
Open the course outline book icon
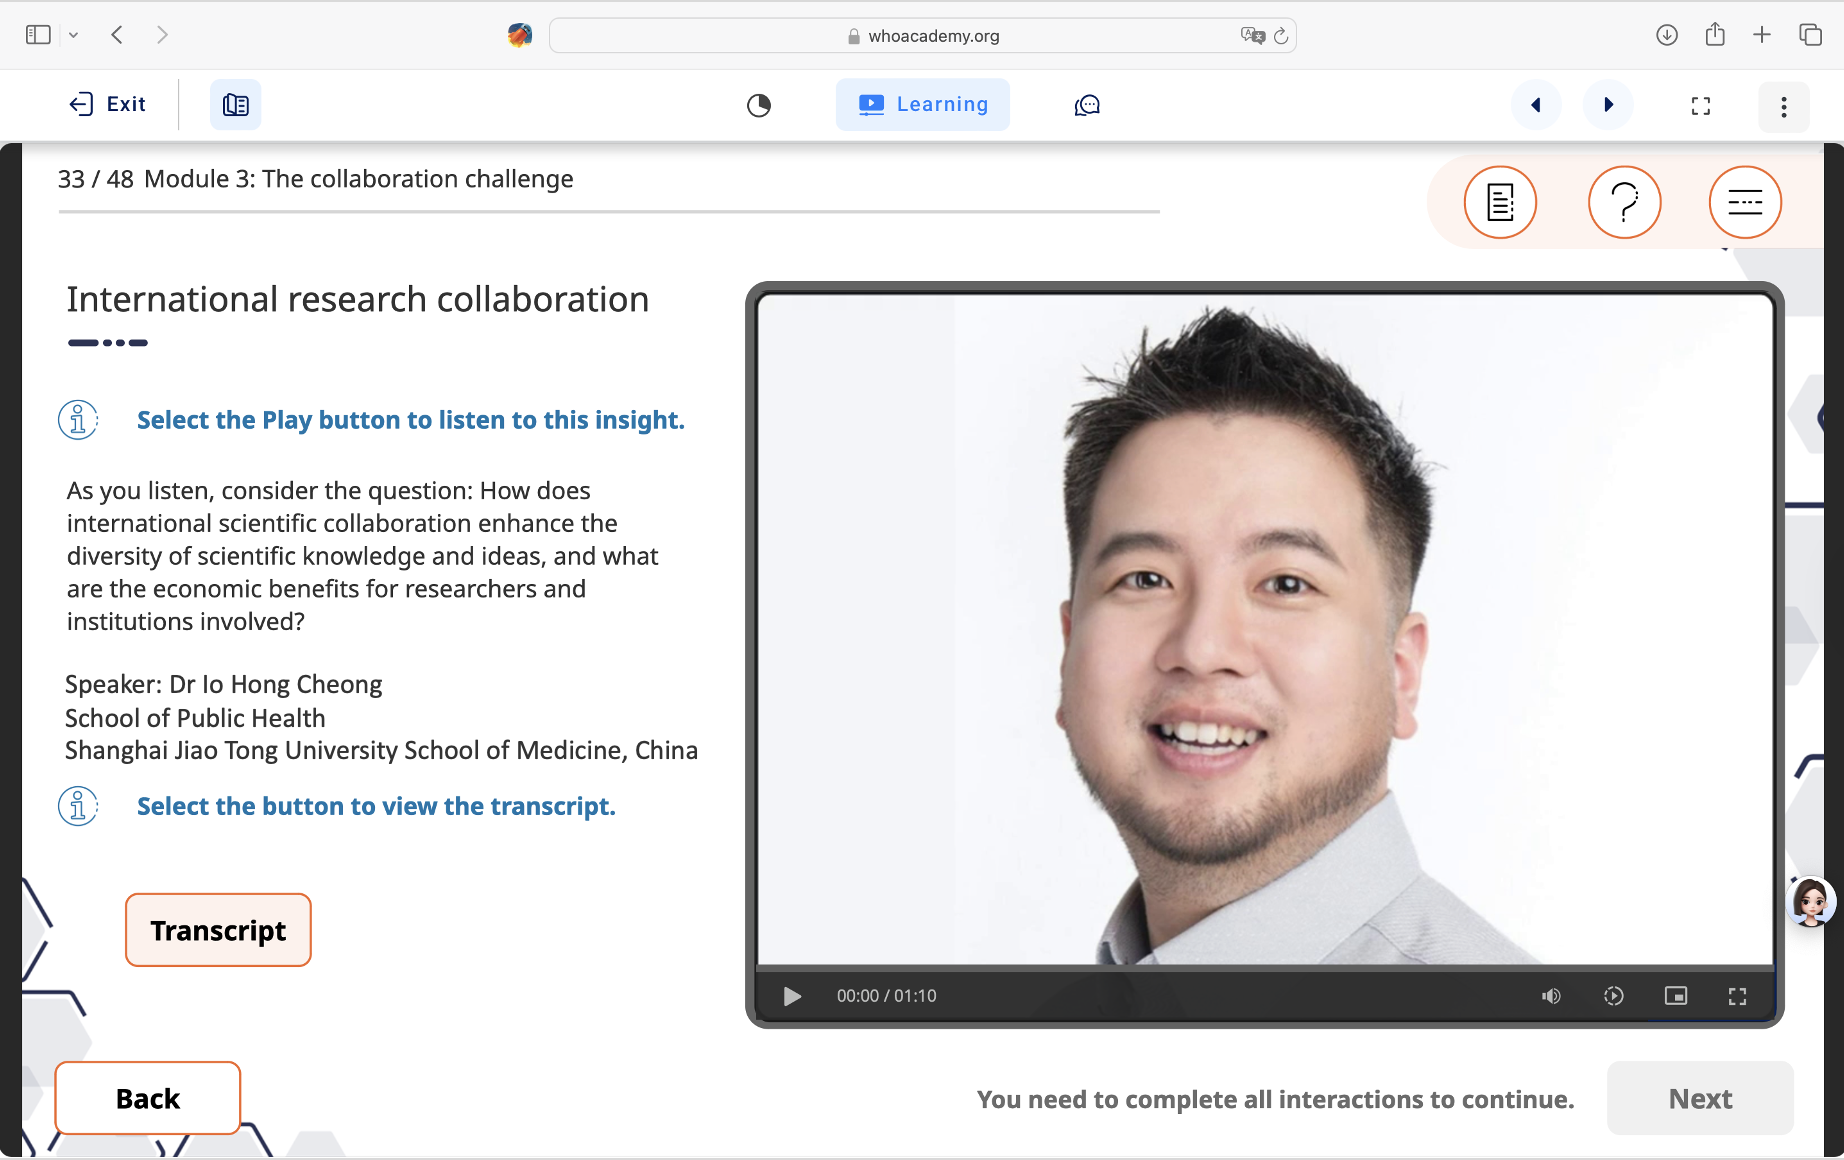coord(236,105)
